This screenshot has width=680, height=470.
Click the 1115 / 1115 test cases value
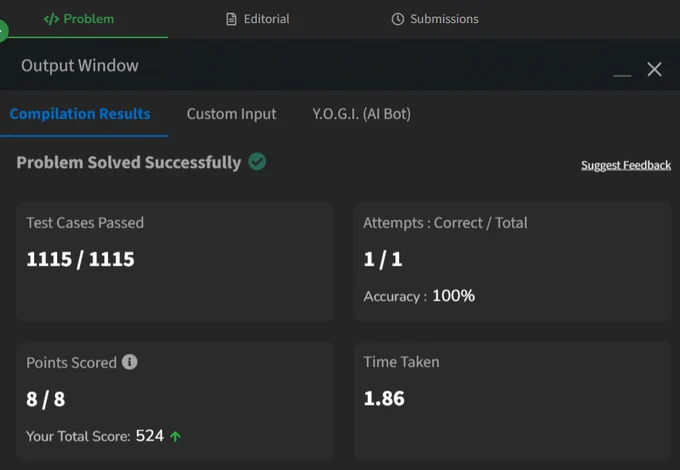(x=80, y=259)
